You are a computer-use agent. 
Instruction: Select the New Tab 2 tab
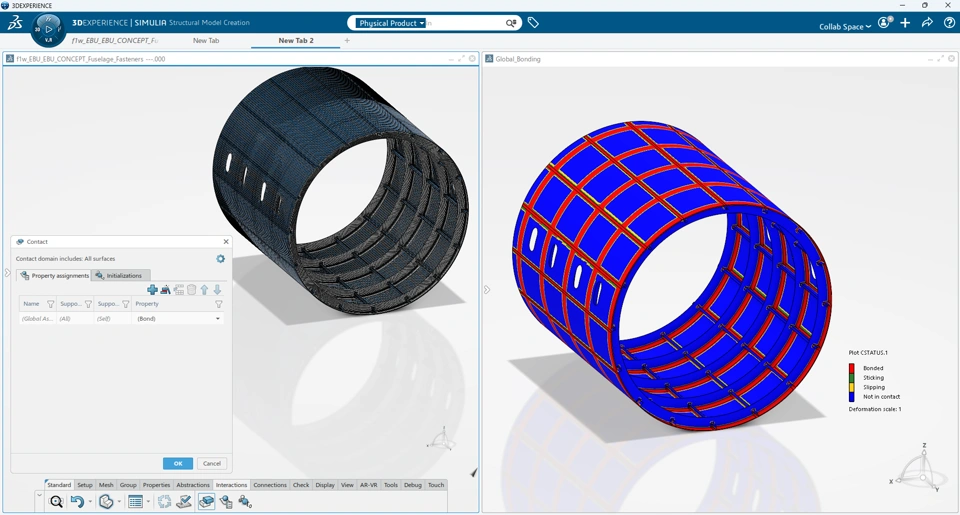coord(296,40)
